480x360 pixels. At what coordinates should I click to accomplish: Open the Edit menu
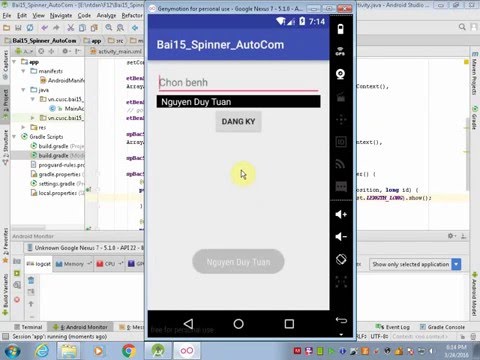point(22,15)
